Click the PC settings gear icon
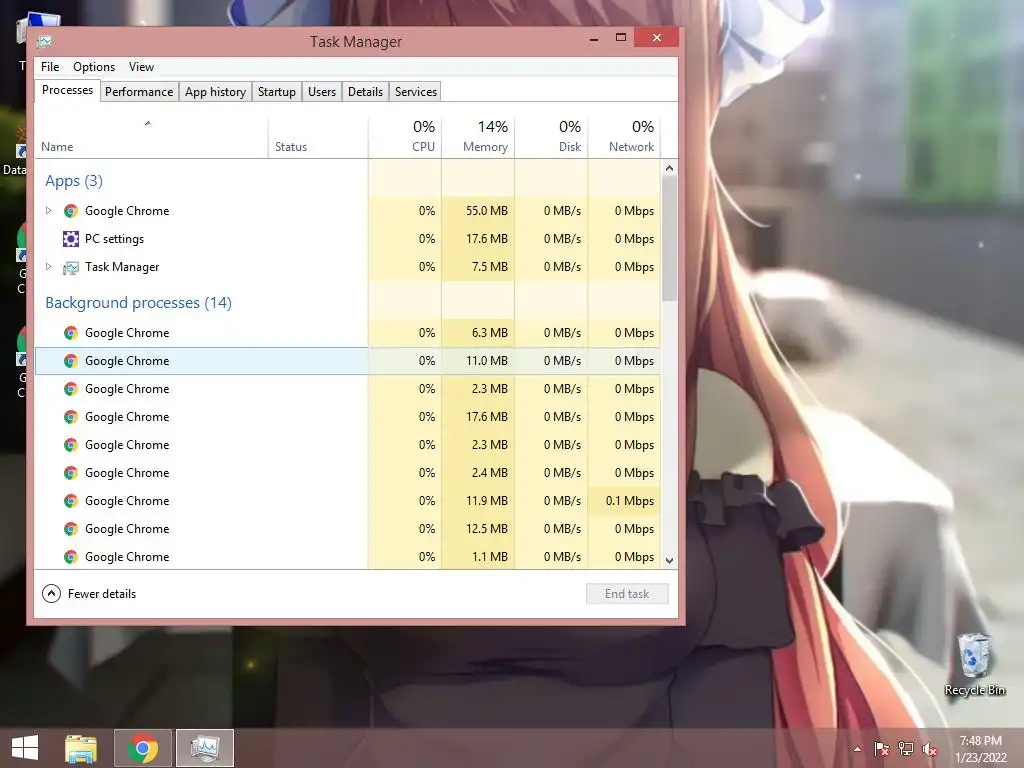This screenshot has height=768, width=1024. click(71, 239)
